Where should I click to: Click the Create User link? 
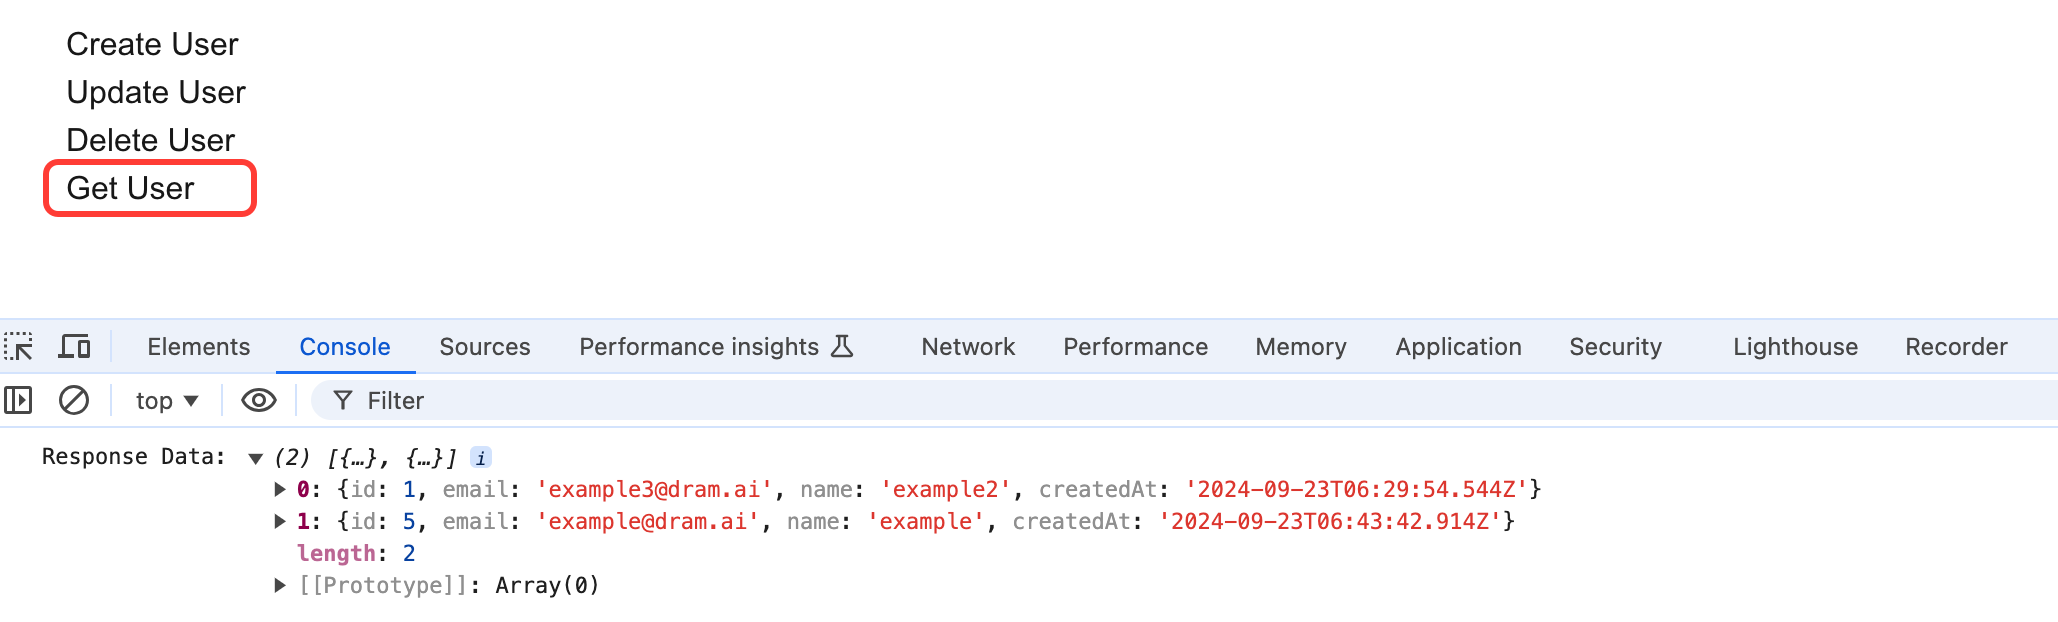(x=152, y=44)
